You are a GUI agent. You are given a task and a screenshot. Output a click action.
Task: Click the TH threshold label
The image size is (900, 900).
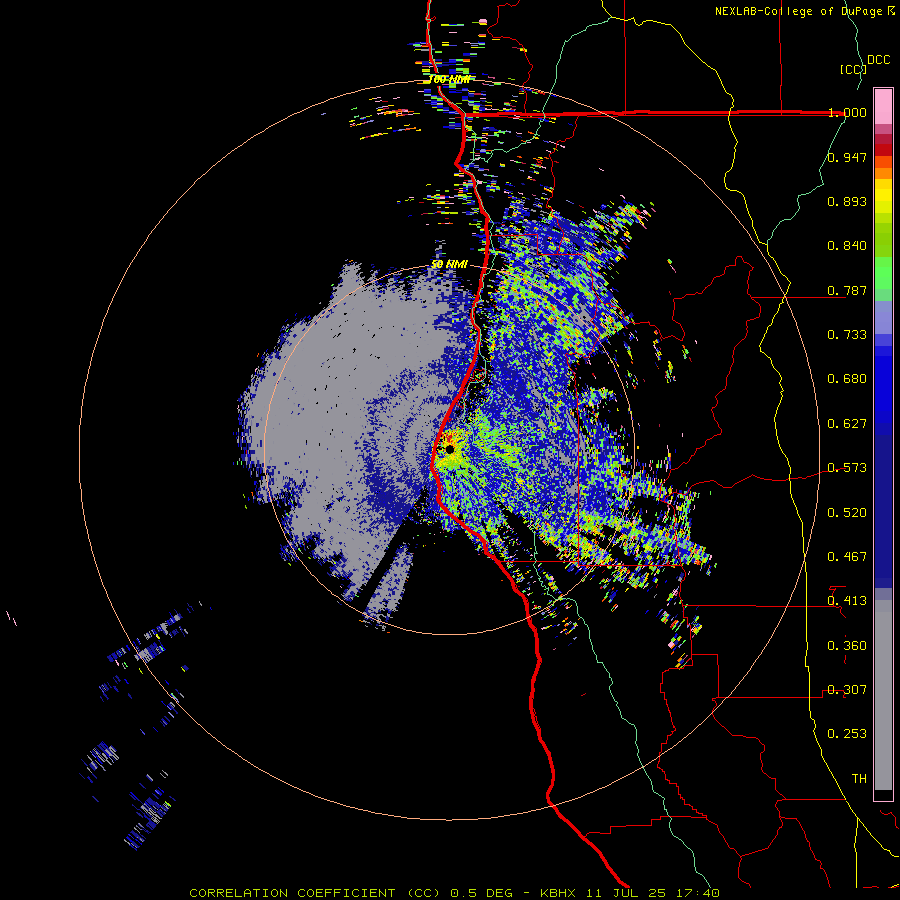pyautogui.click(x=859, y=779)
